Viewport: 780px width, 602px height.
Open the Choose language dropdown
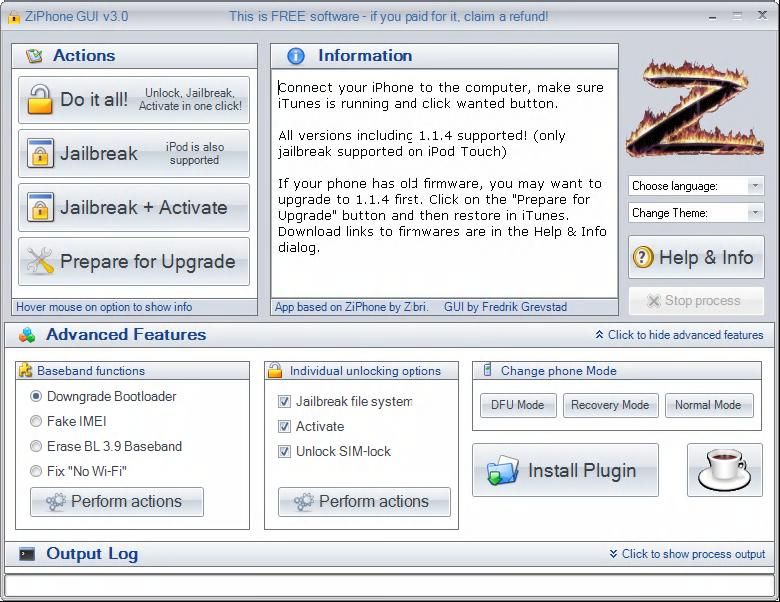(696, 186)
